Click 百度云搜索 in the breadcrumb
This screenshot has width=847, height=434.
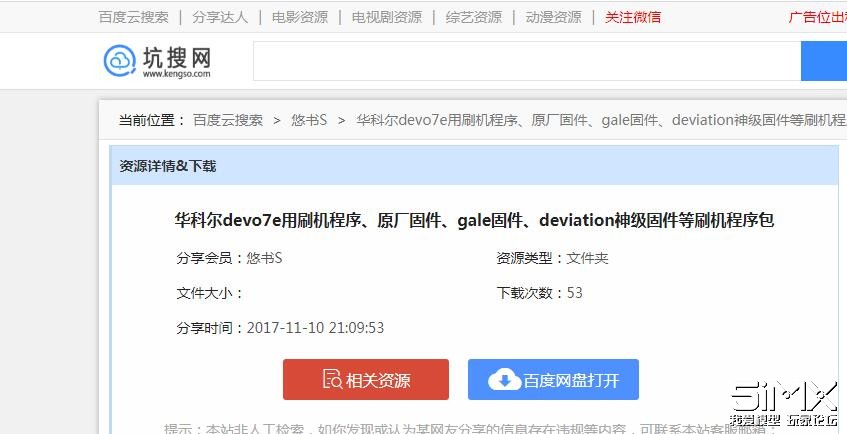pyautogui.click(x=228, y=120)
